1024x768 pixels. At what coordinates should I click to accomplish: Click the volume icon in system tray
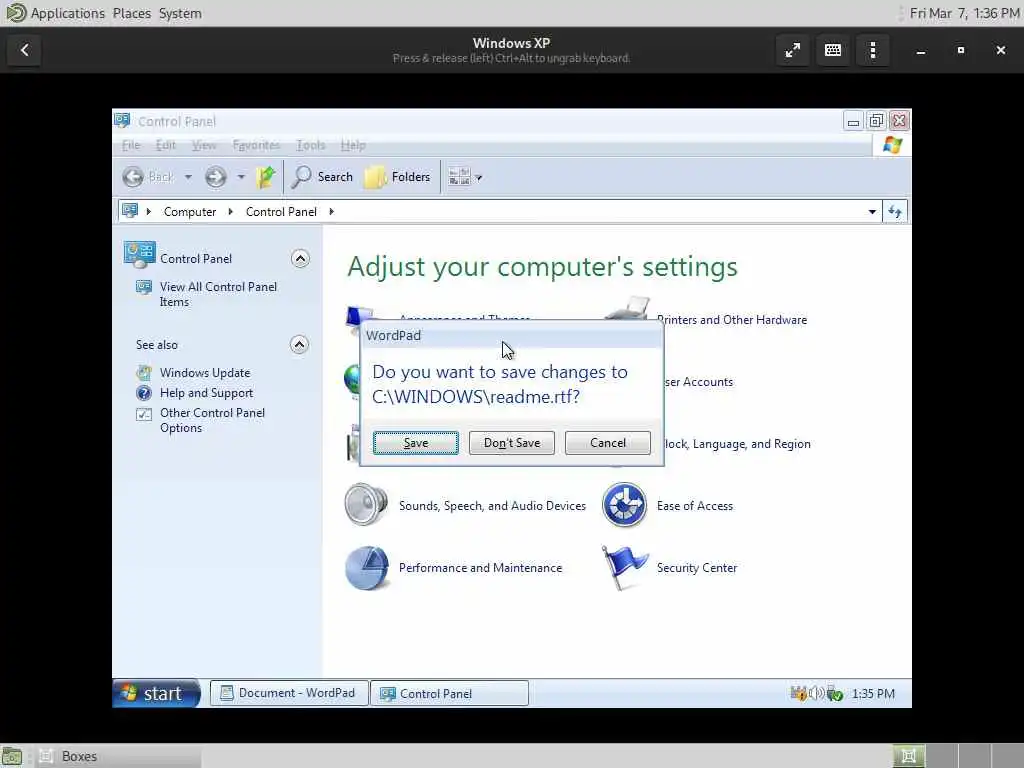[816, 693]
